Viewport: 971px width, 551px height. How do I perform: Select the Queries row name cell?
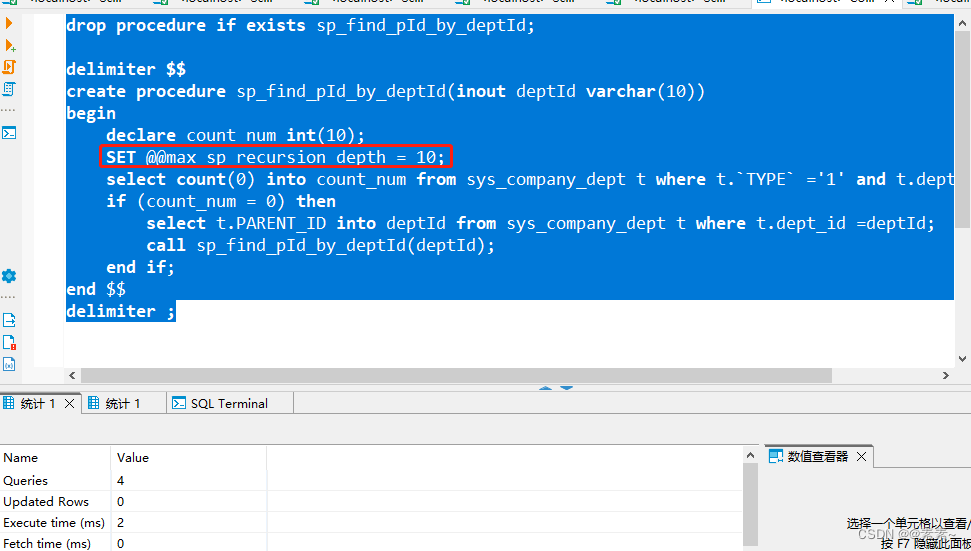tap(55, 480)
